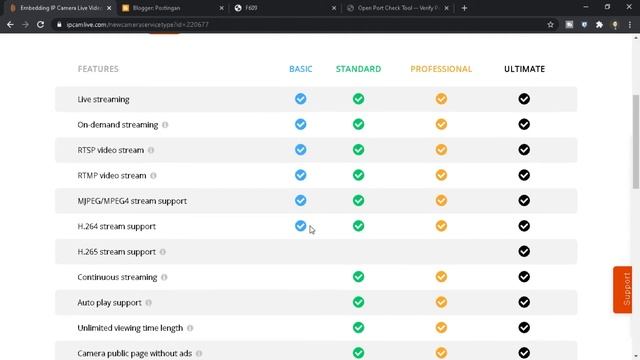Image resolution: width=640 pixels, height=360 pixels.
Task: Click the ULTIMATE plan column header
Action: pos(524,69)
